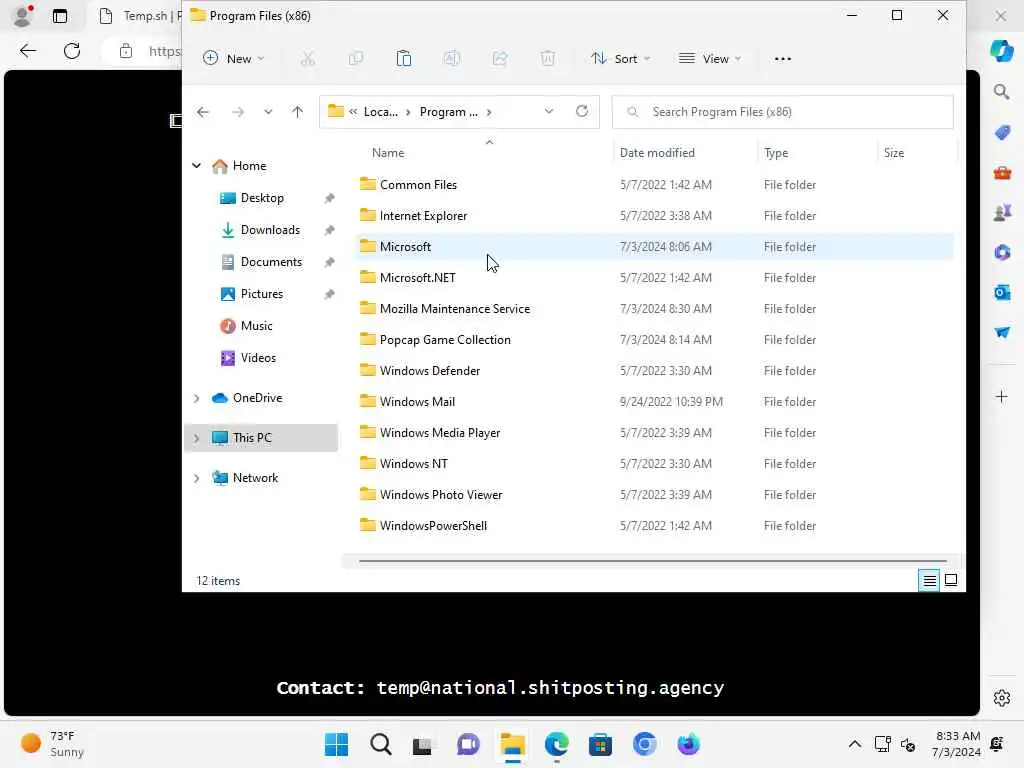Switch to details view layout icon
The height and width of the screenshot is (768, 1024).
[x=929, y=580]
